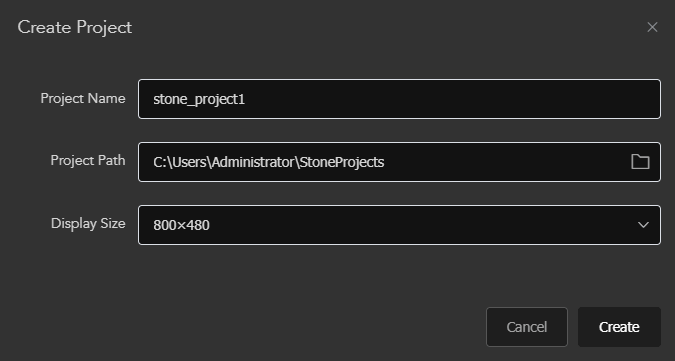Click the middle of the Display Size combo box
This screenshot has height=361, width=675.
point(399,225)
